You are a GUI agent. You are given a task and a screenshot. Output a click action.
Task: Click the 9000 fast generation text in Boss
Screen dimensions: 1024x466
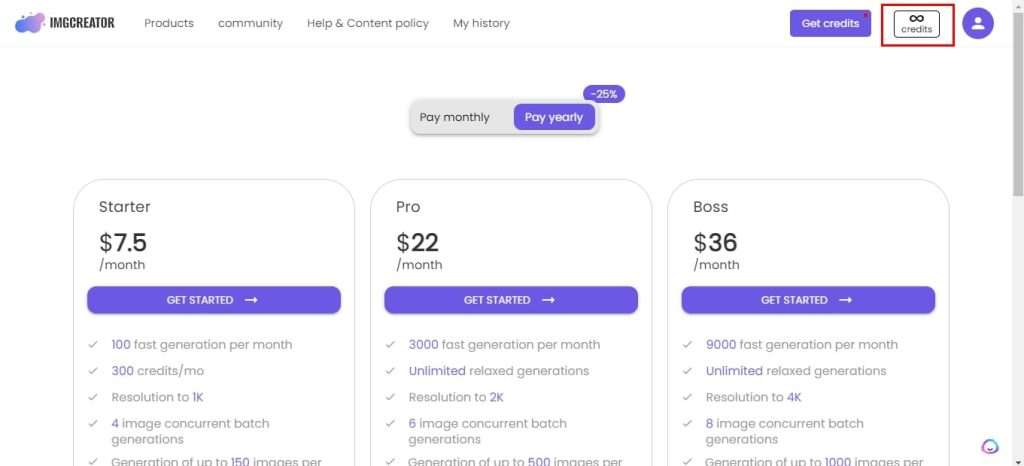(x=801, y=345)
